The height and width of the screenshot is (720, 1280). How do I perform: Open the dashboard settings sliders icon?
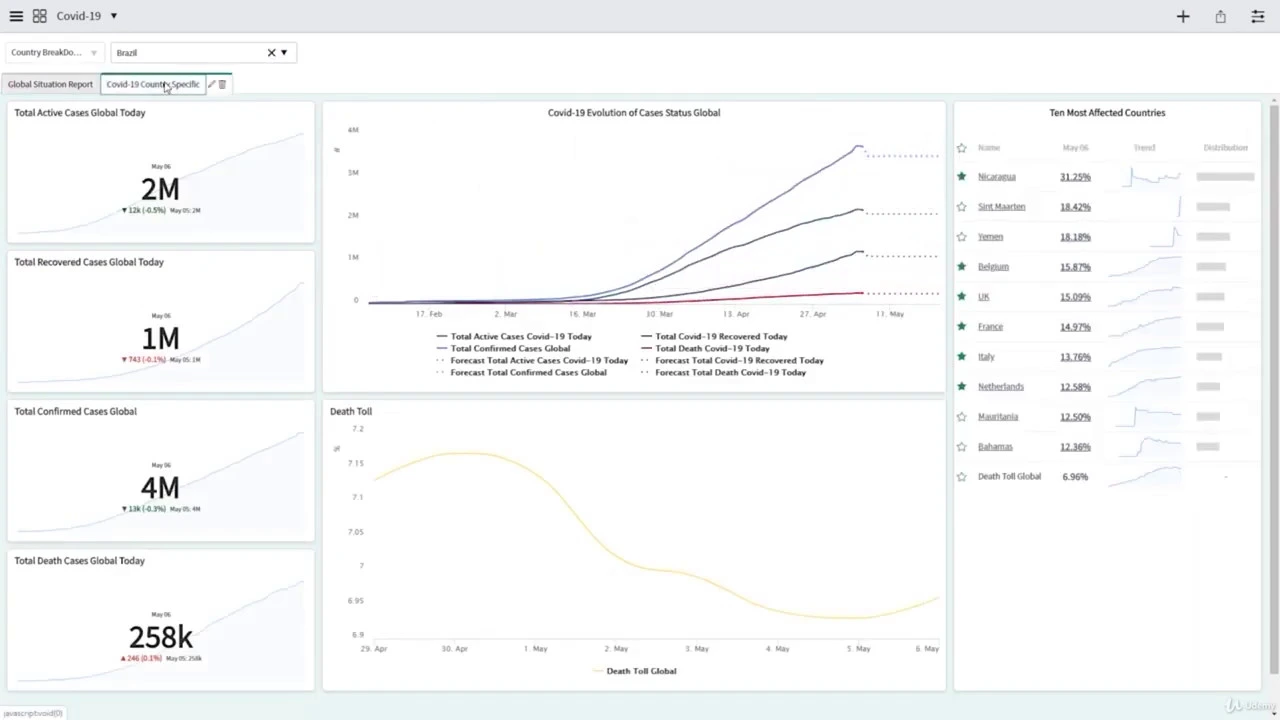[1258, 16]
